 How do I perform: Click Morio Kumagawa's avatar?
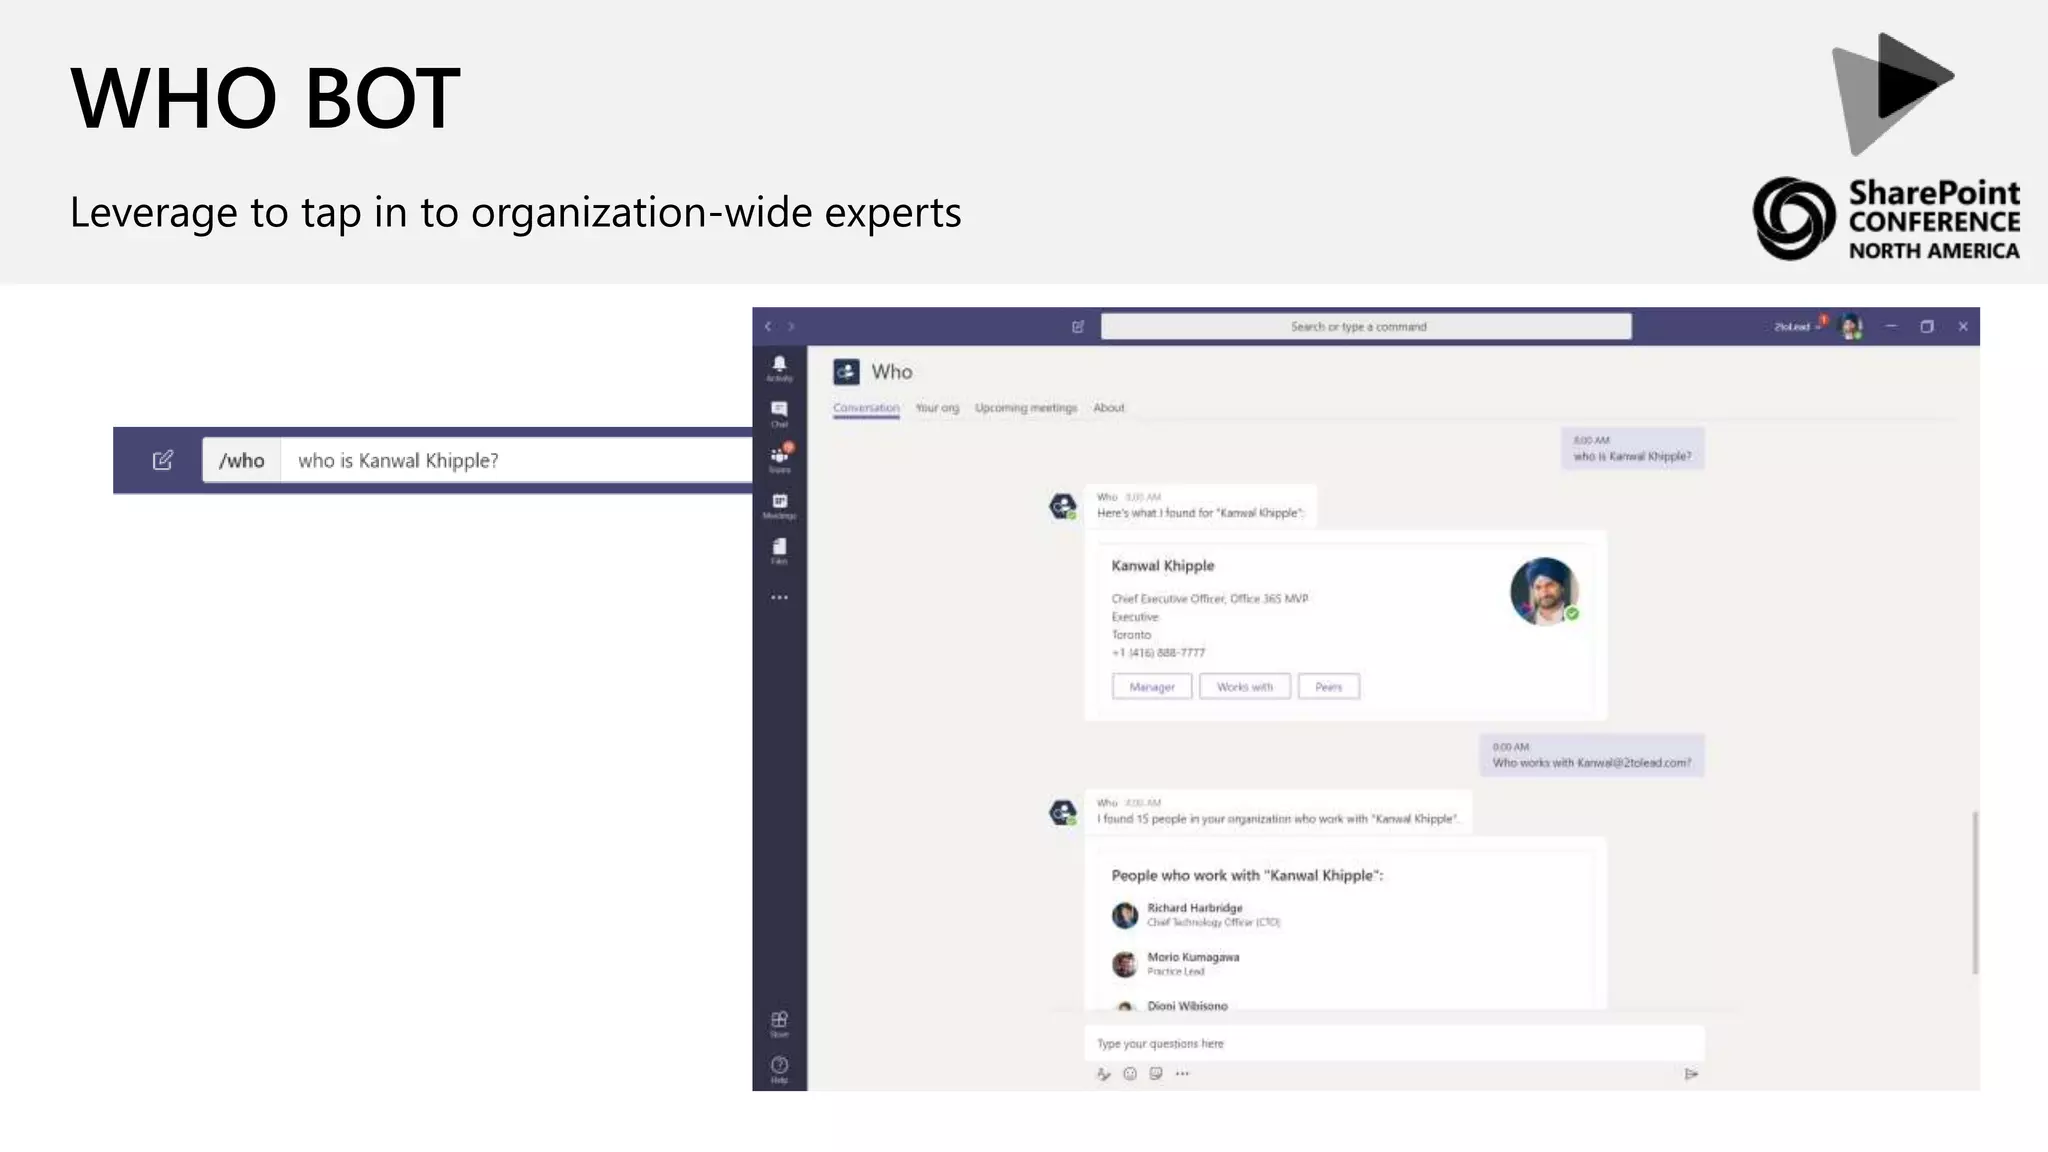coord(1125,964)
